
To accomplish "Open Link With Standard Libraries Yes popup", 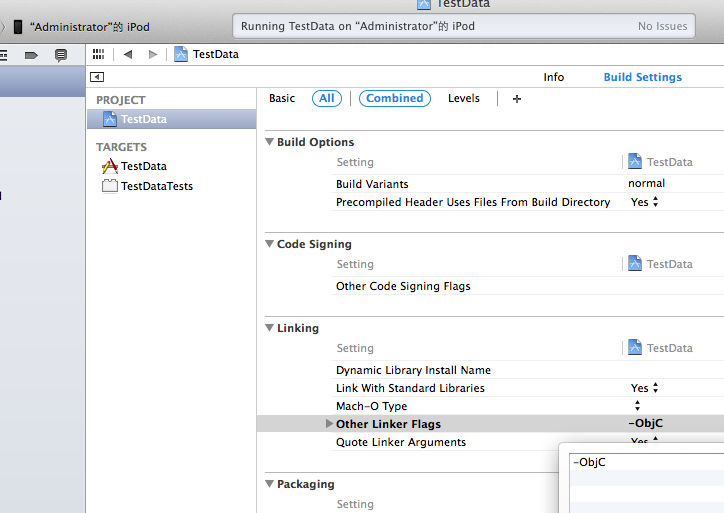I will pyautogui.click(x=645, y=388).
